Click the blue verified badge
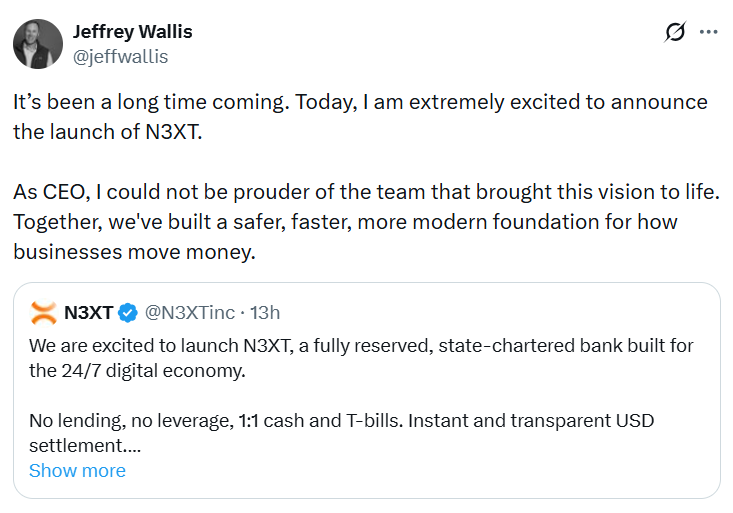Image resolution: width=733 pixels, height=513 pixels. pos(128,313)
